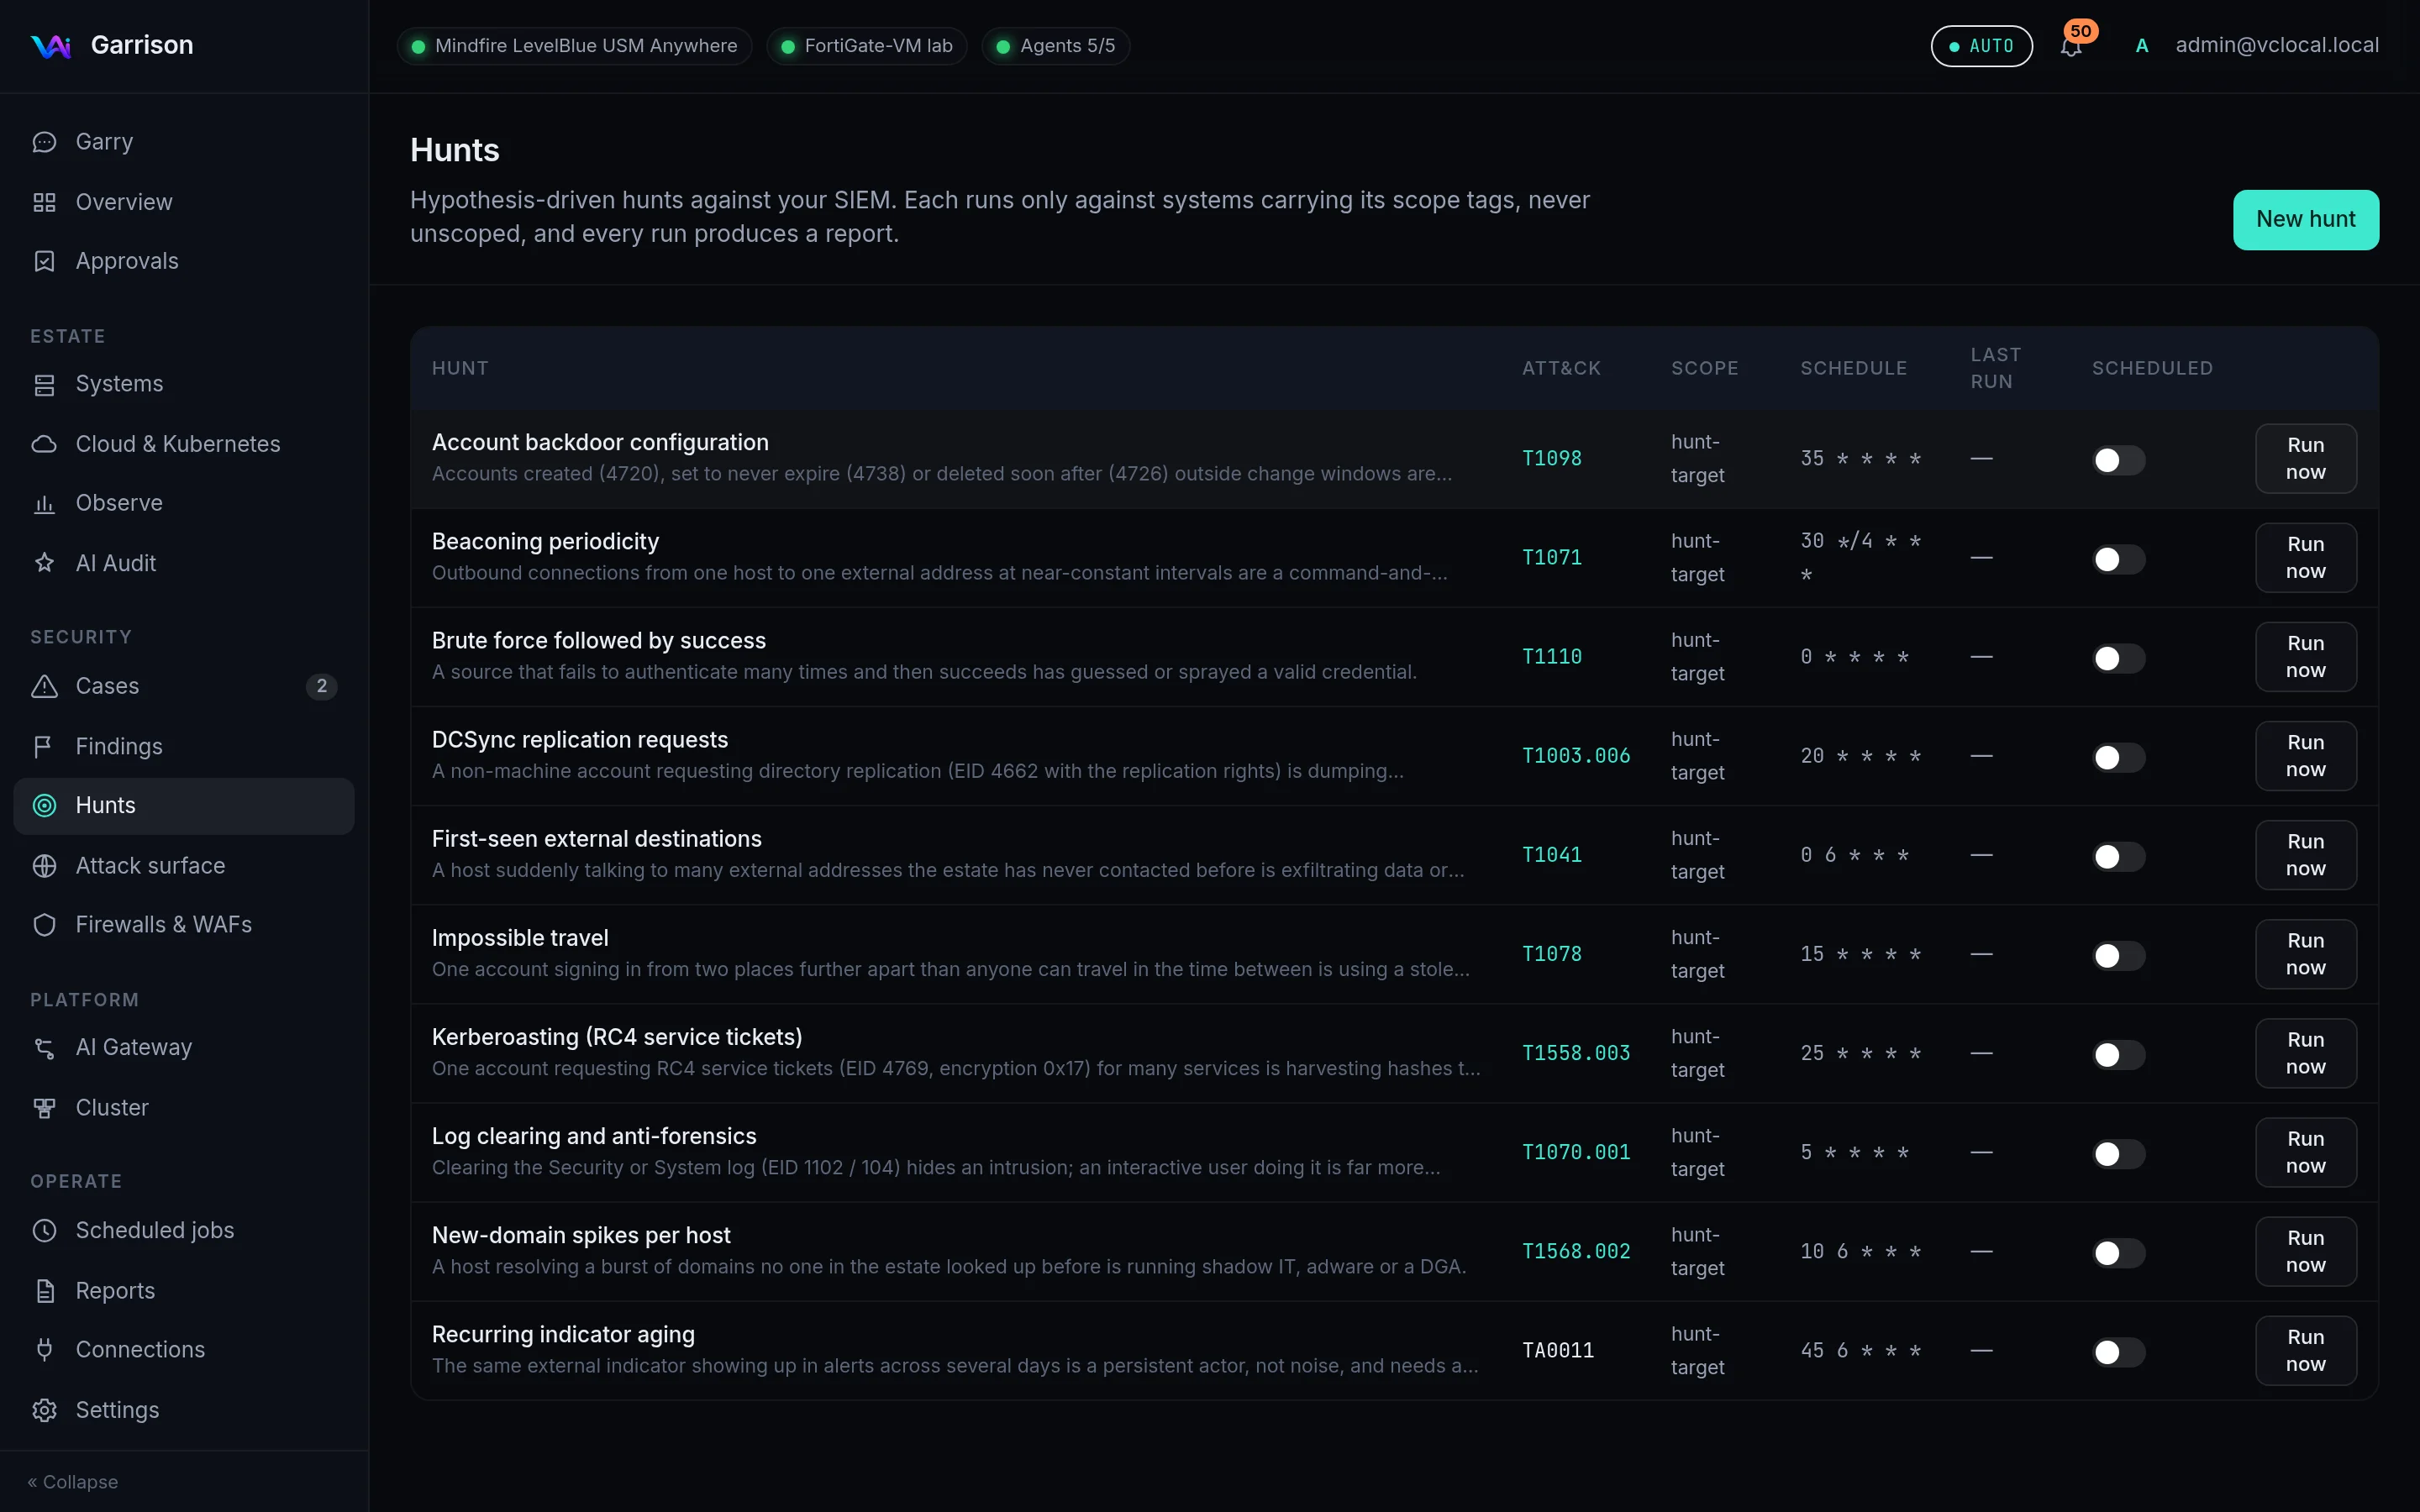Open the AI Audit star icon
The image size is (2420, 1512).
coord(44,563)
